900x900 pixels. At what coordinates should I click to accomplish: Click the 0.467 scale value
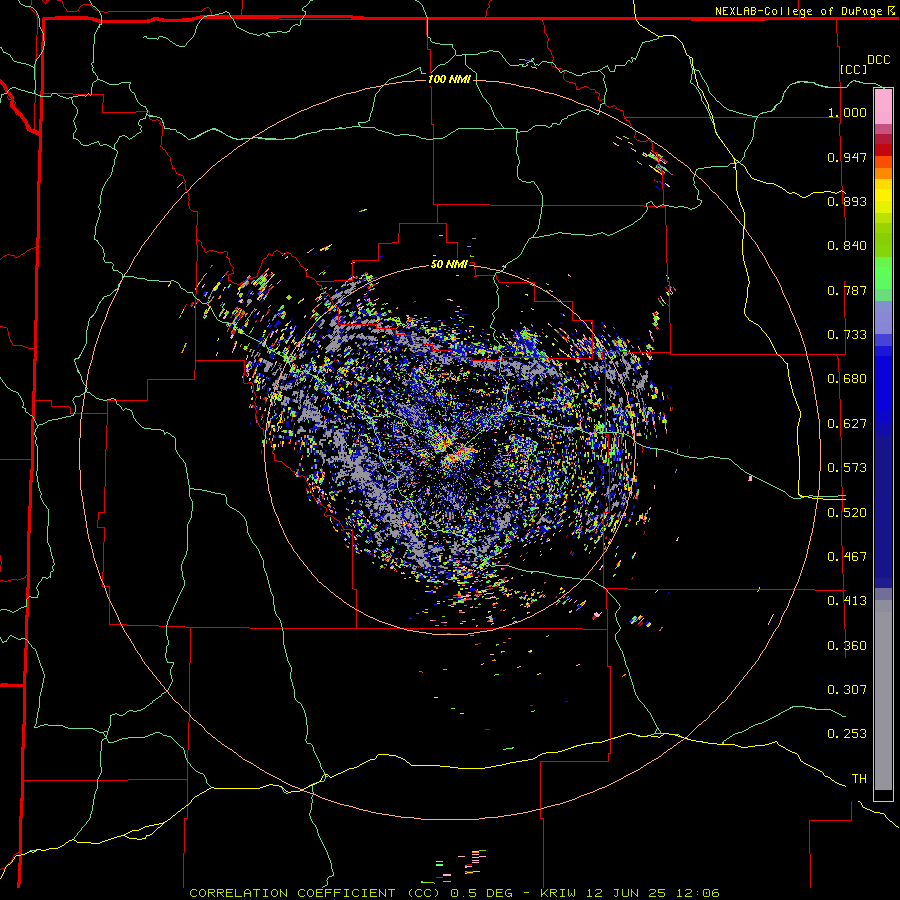pyautogui.click(x=847, y=557)
